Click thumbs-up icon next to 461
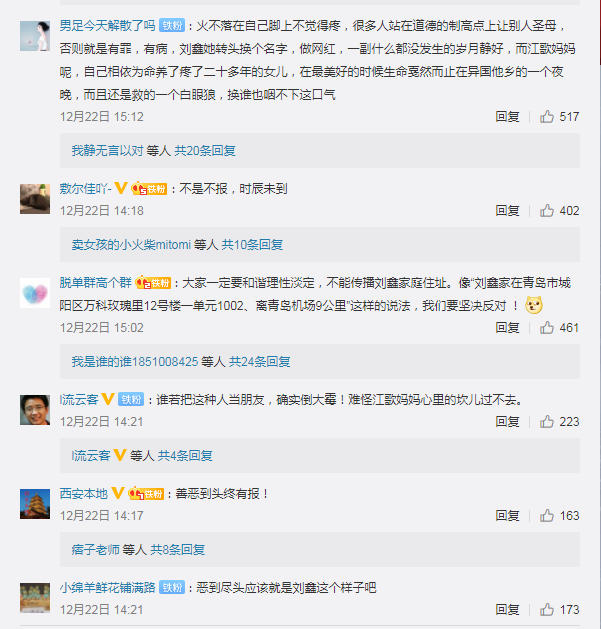The height and width of the screenshot is (629, 601). (546, 328)
